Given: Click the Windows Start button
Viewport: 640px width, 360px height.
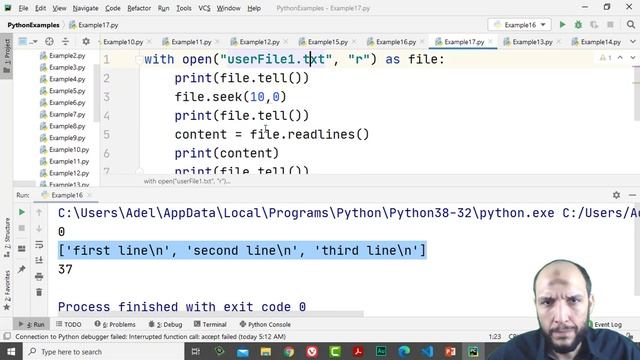Looking at the screenshot, I should [x=11, y=351].
